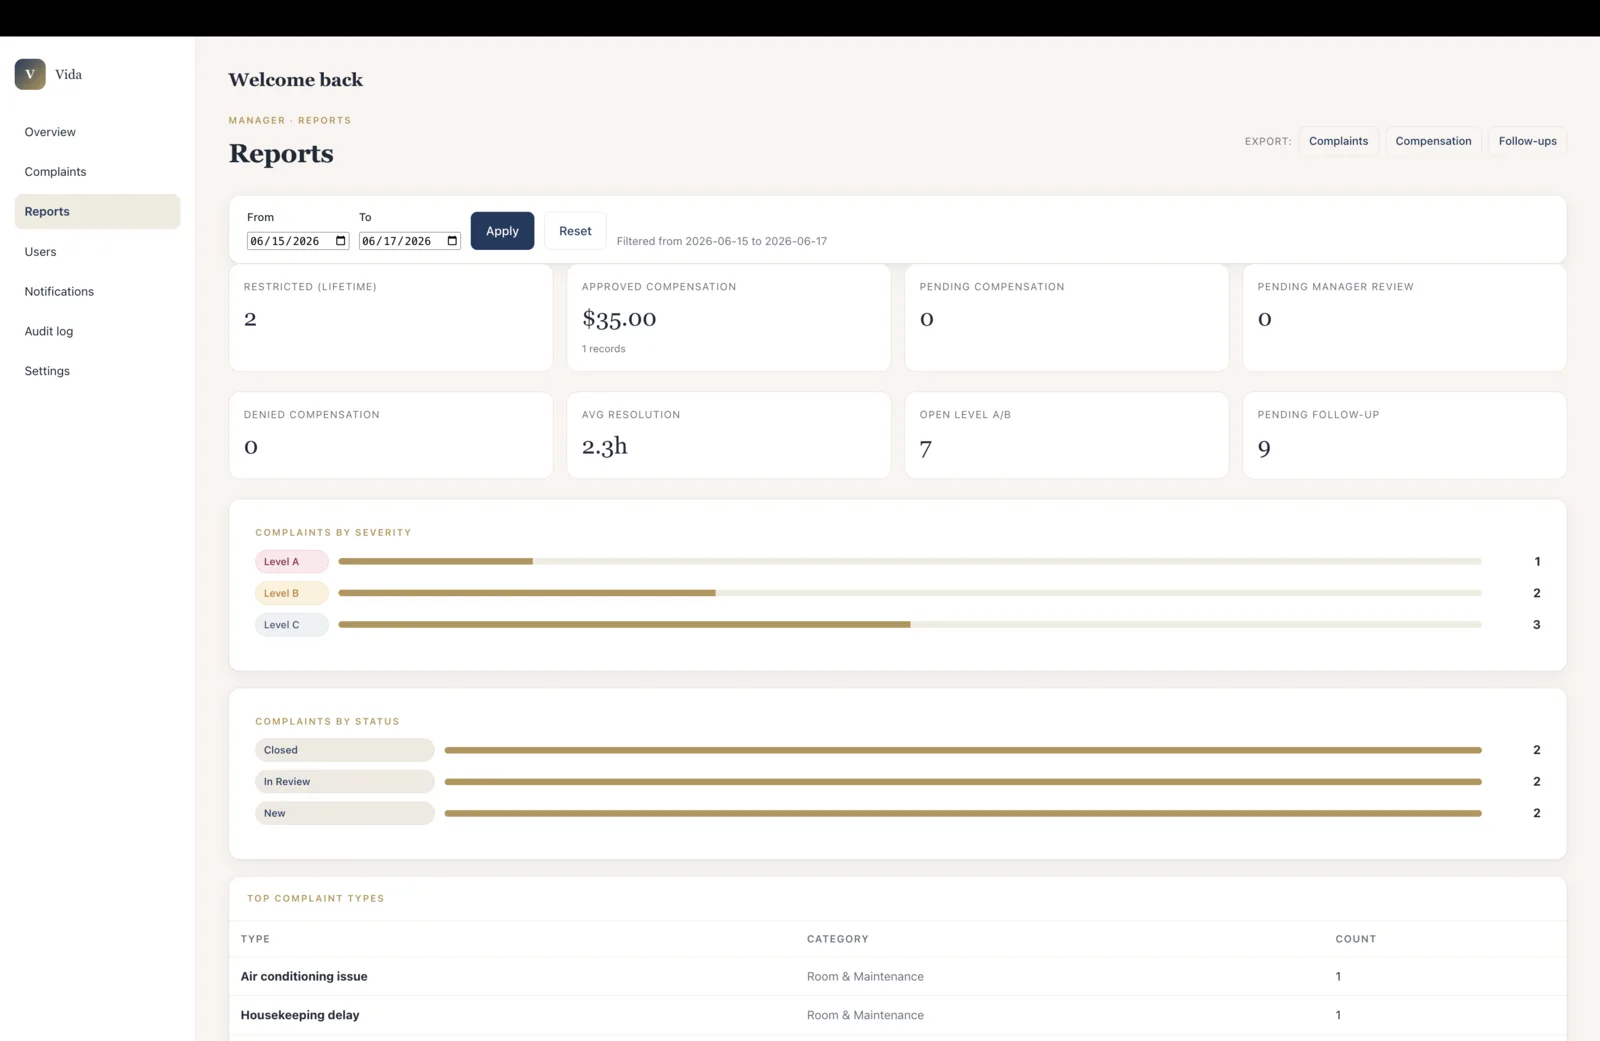Click the Level C severity bar
This screenshot has height=1041, width=1600.
coord(910,625)
